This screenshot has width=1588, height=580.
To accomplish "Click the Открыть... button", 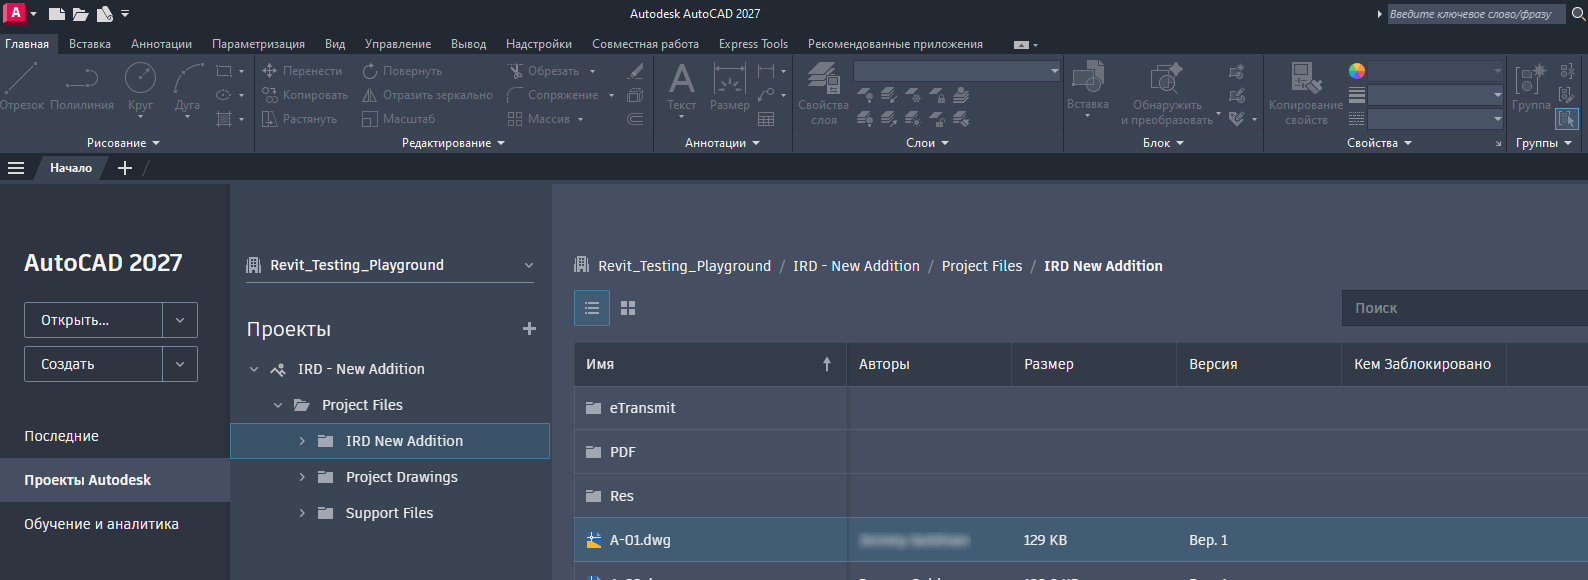I will click(94, 320).
